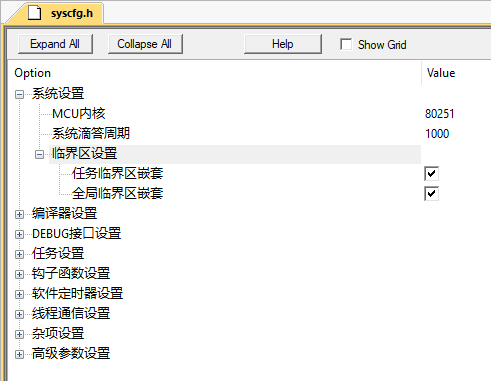Select the 系统滴答周期 option row
Screen dimensions: 491x381
tap(91, 134)
